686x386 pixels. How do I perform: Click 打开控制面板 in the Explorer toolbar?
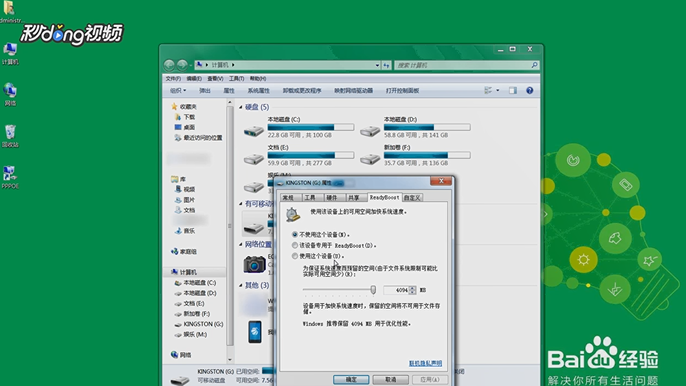pyautogui.click(x=402, y=91)
